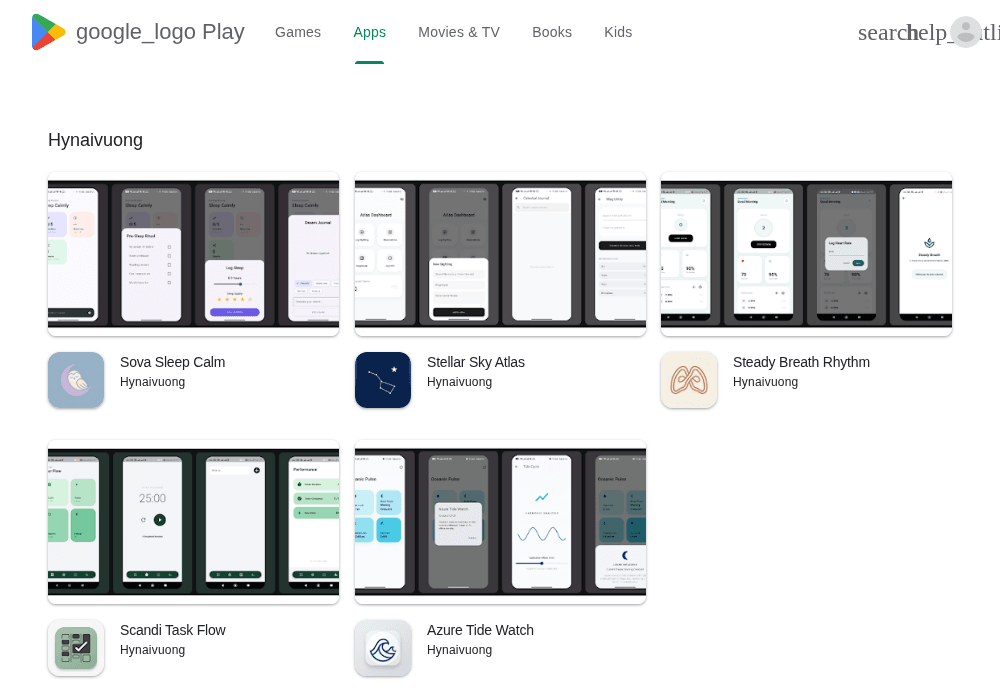Switch to the Kids tab
Viewport: 1000px width, 700px height.
point(618,32)
